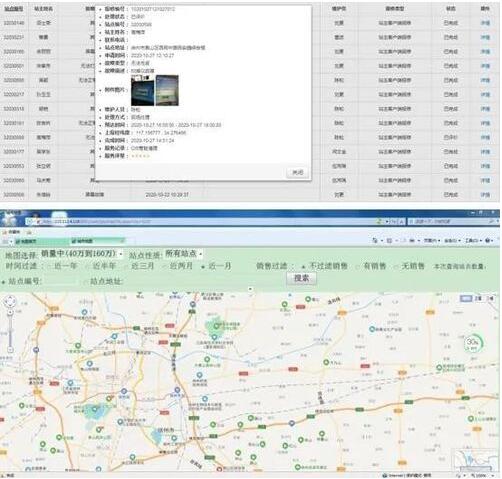Click the map zoom level slider
This screenshot has width=502, height=479.
[x=10, y=331]
